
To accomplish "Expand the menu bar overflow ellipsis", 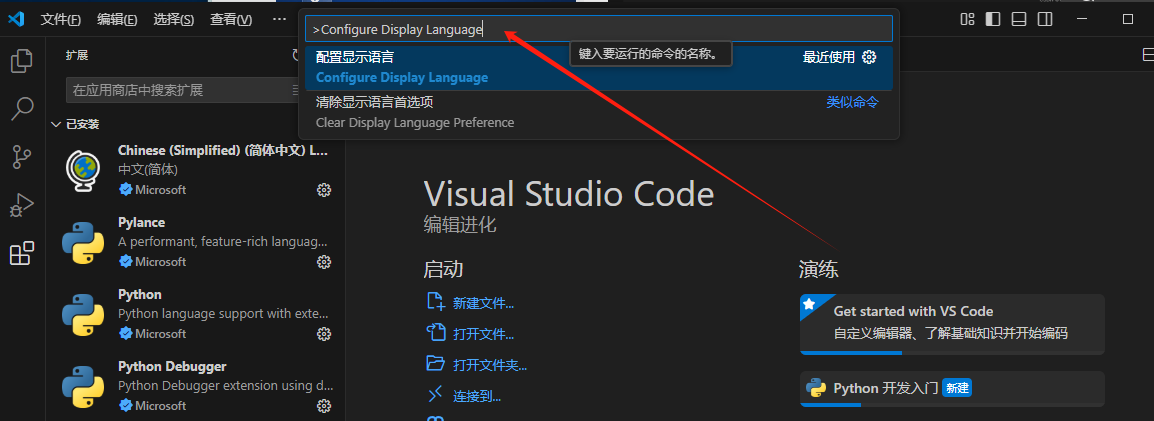I will click(279, 20).
